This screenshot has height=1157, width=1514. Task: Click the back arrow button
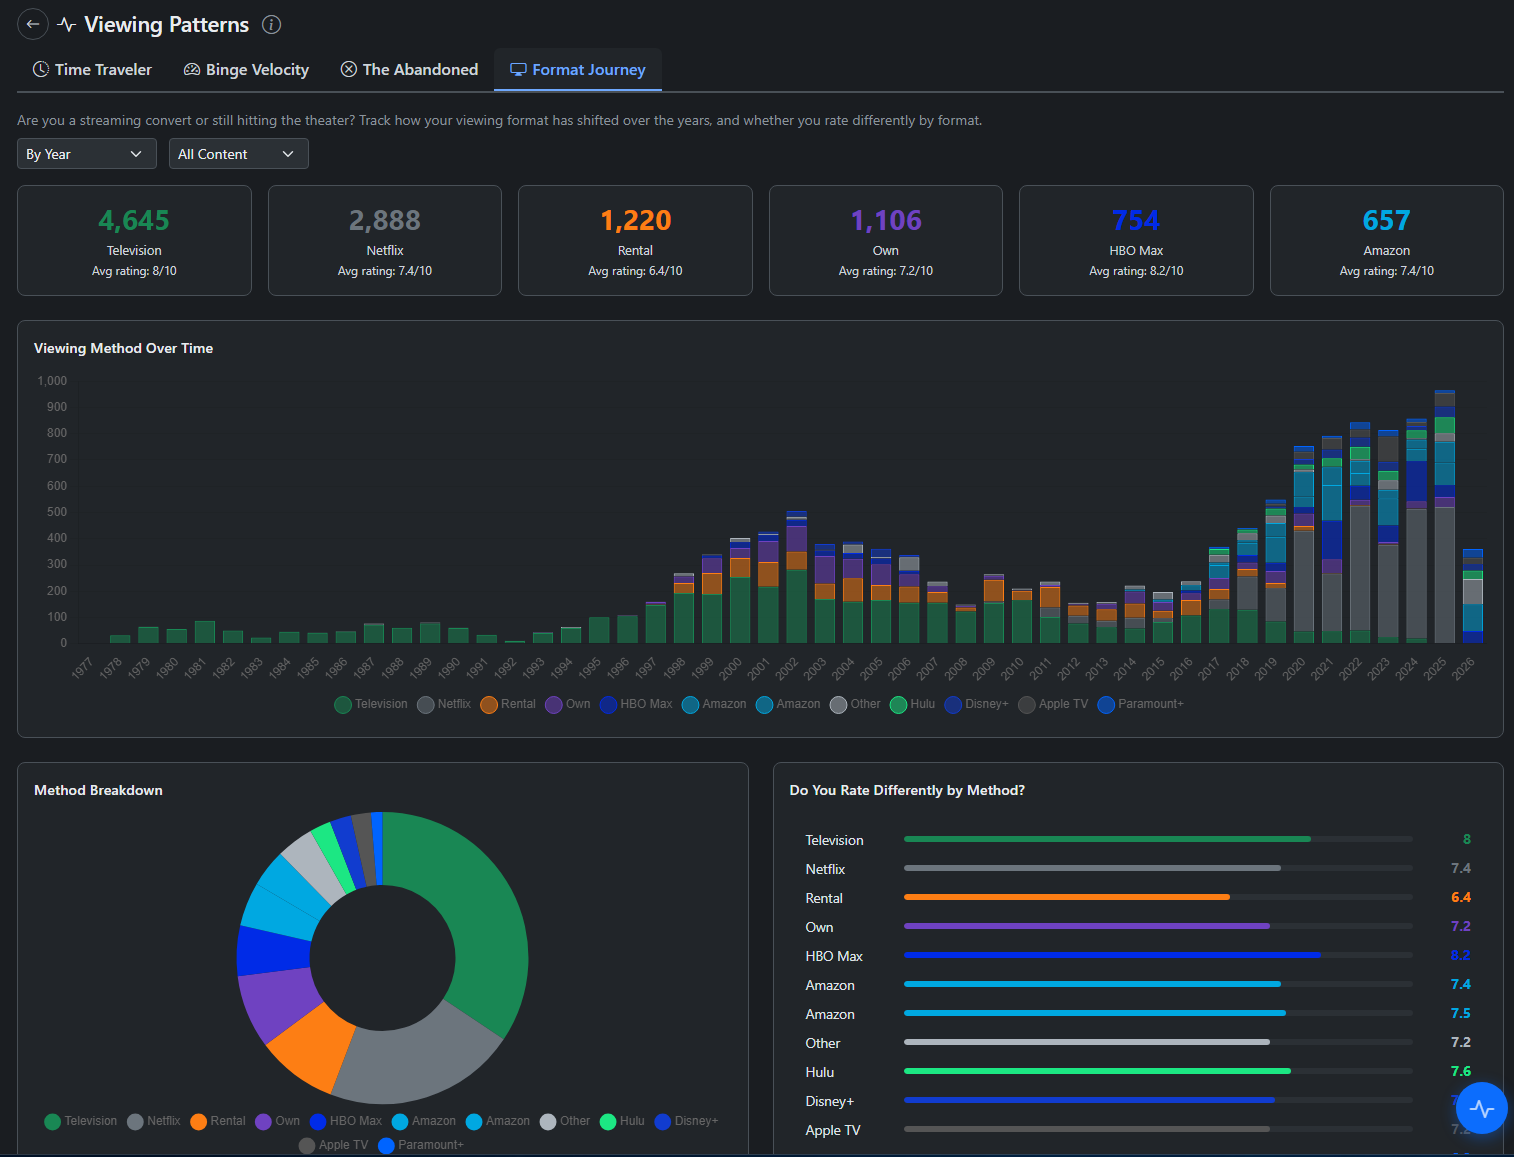coord(33,24)
